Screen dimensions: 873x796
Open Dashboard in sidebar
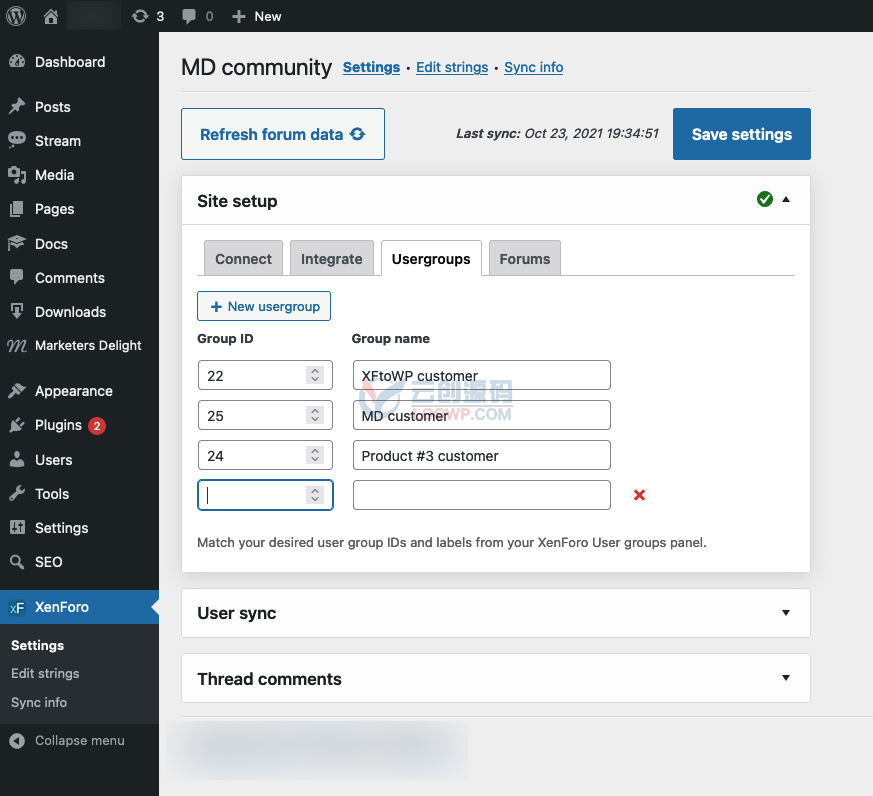pyautogui.click(x=70, y=62)
